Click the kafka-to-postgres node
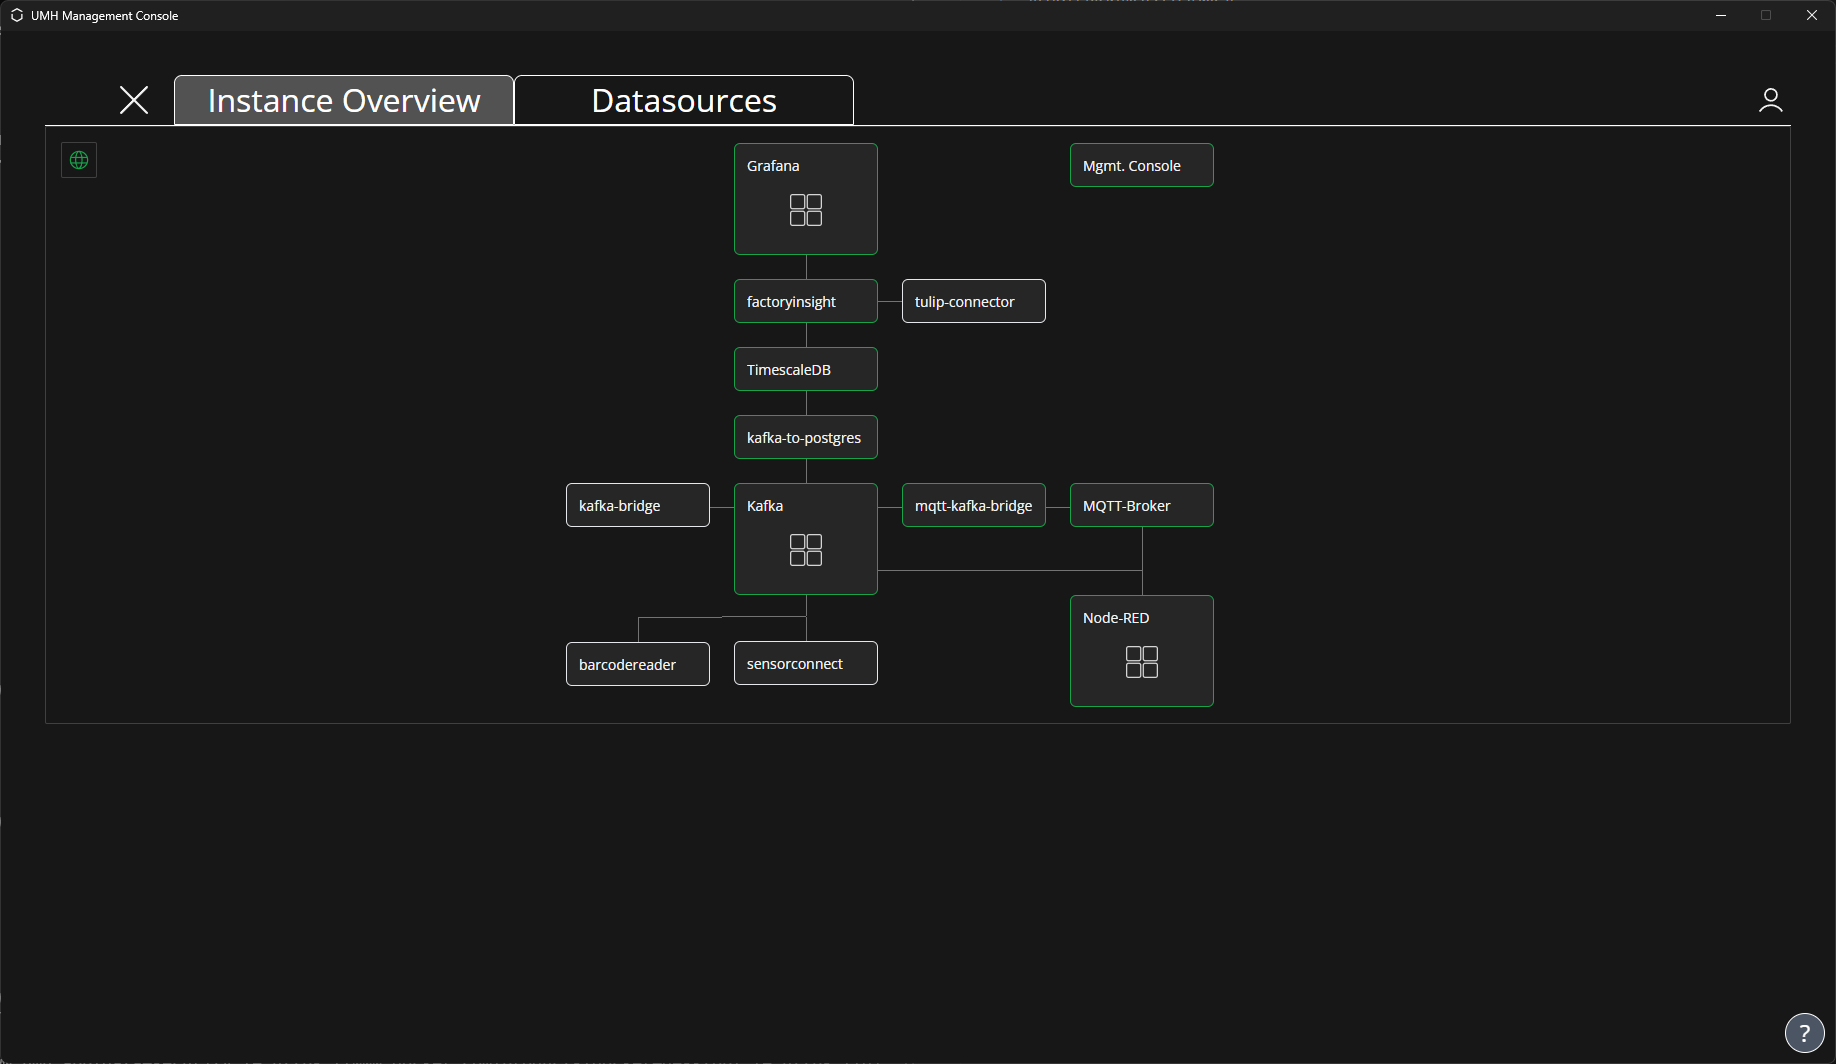This screenshot has width=1836, height=1064. point(805,438)
